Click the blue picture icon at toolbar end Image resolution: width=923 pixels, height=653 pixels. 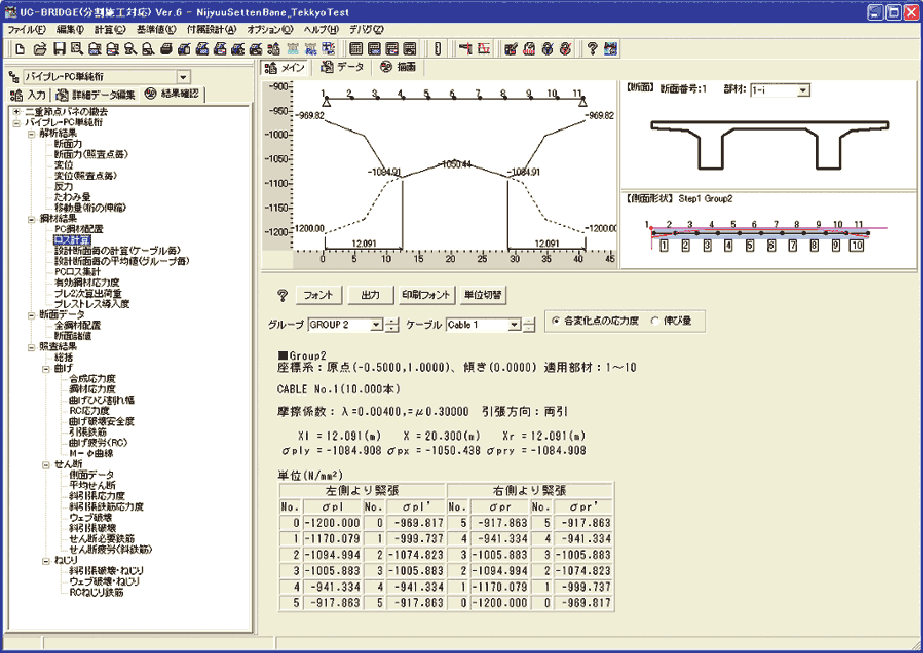tap(610, 49)
